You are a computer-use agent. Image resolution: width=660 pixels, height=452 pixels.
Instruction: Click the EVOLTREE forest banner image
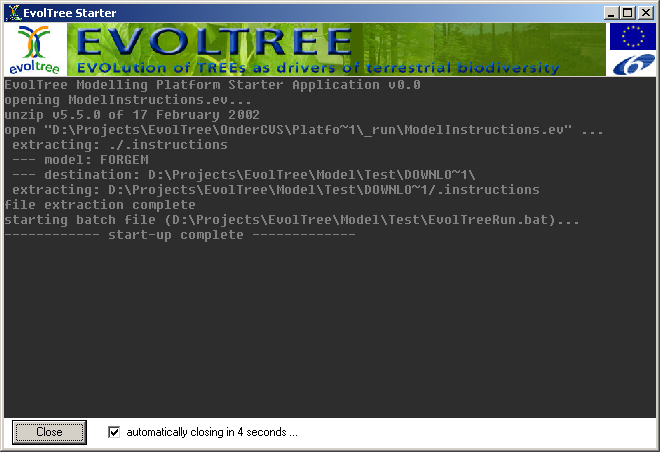pyautogui.click(x=335, y=49)
